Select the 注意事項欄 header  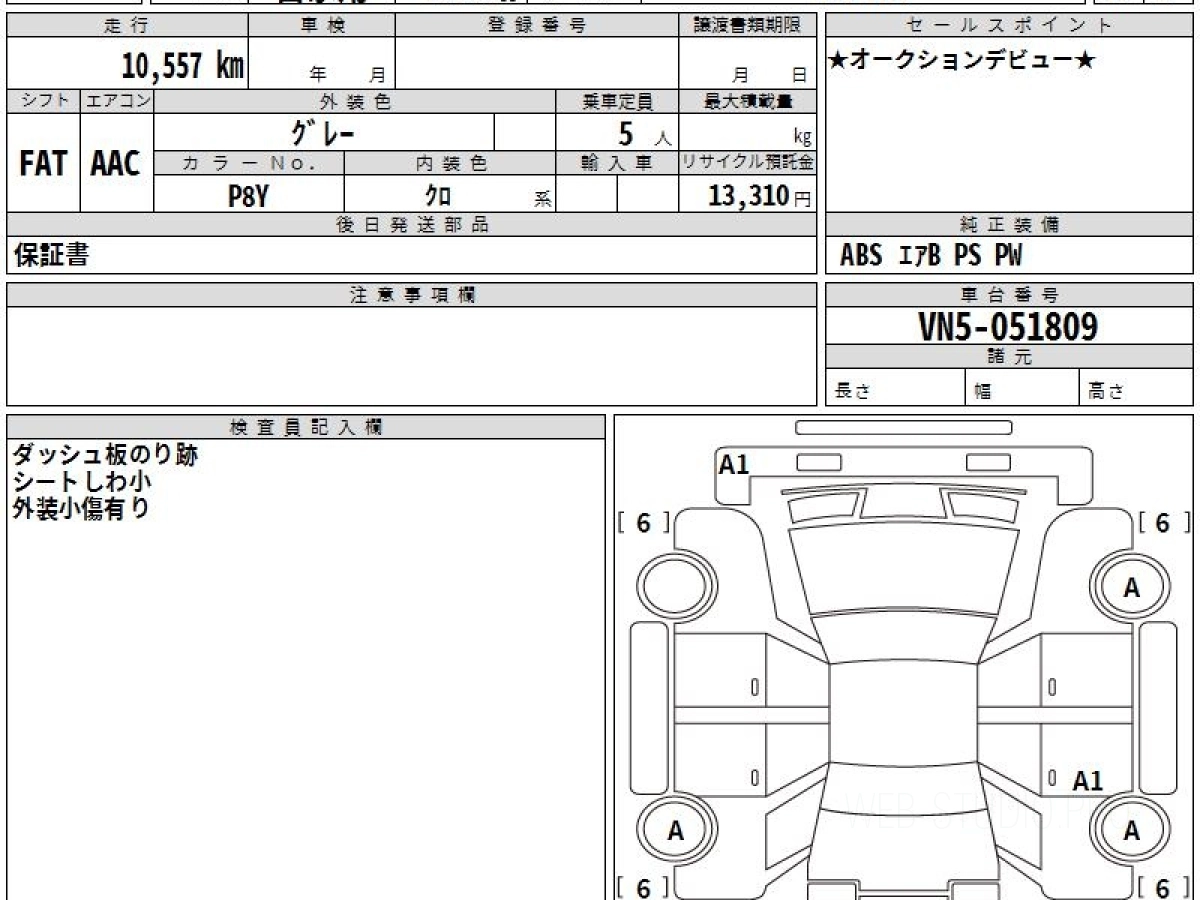[x=412, y=295]
